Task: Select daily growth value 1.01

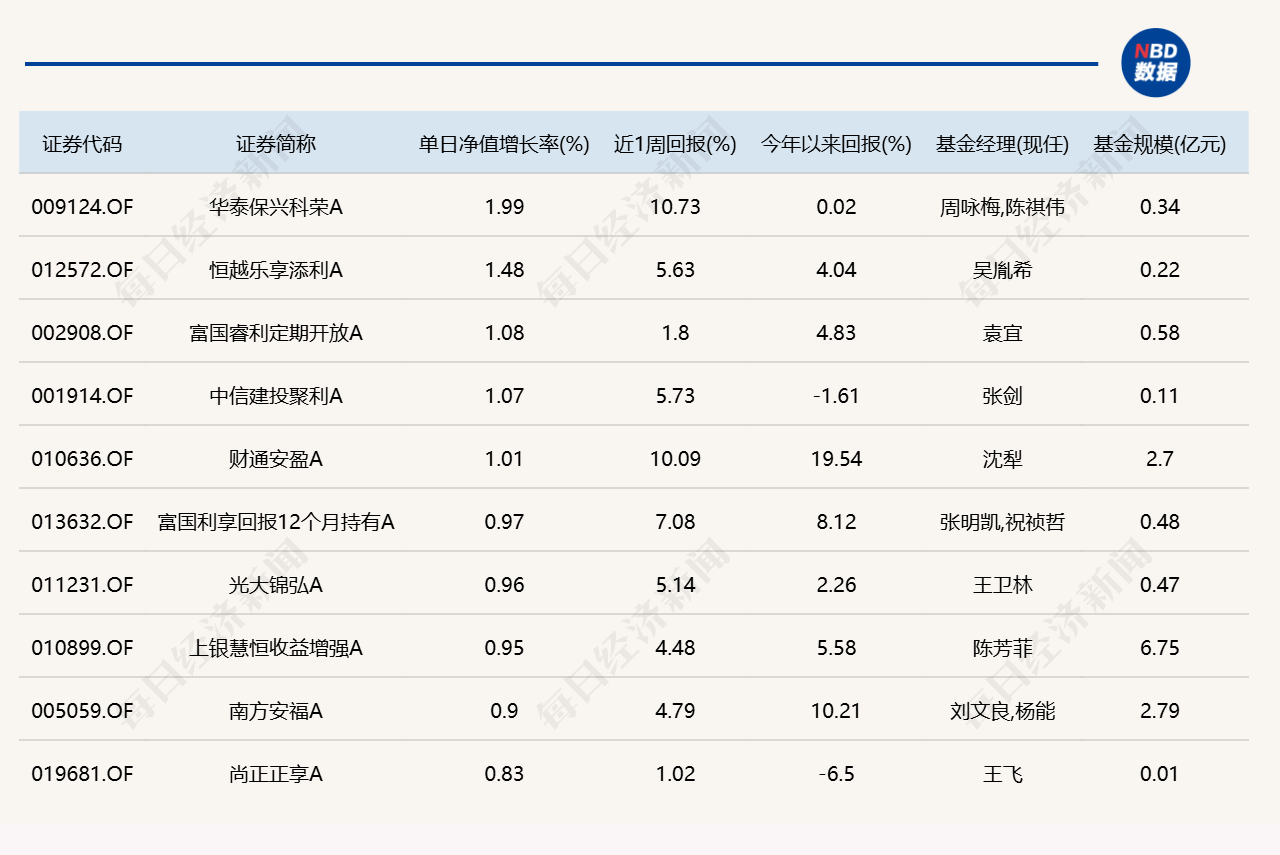Action: 504,459
